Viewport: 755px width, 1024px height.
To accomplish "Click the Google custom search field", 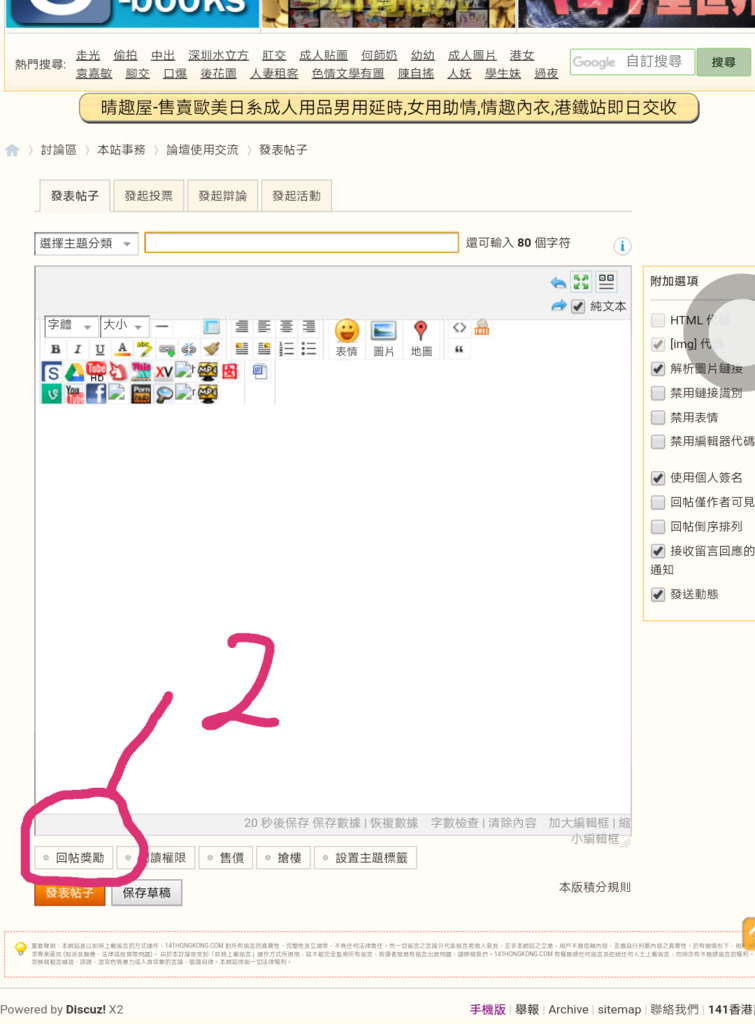I will pos(632,62).
